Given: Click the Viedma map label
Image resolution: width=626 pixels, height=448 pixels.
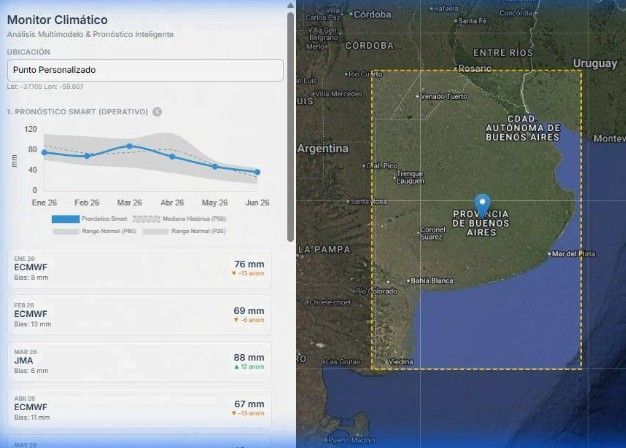Looking at the screenshot, I should coord(401,362).
